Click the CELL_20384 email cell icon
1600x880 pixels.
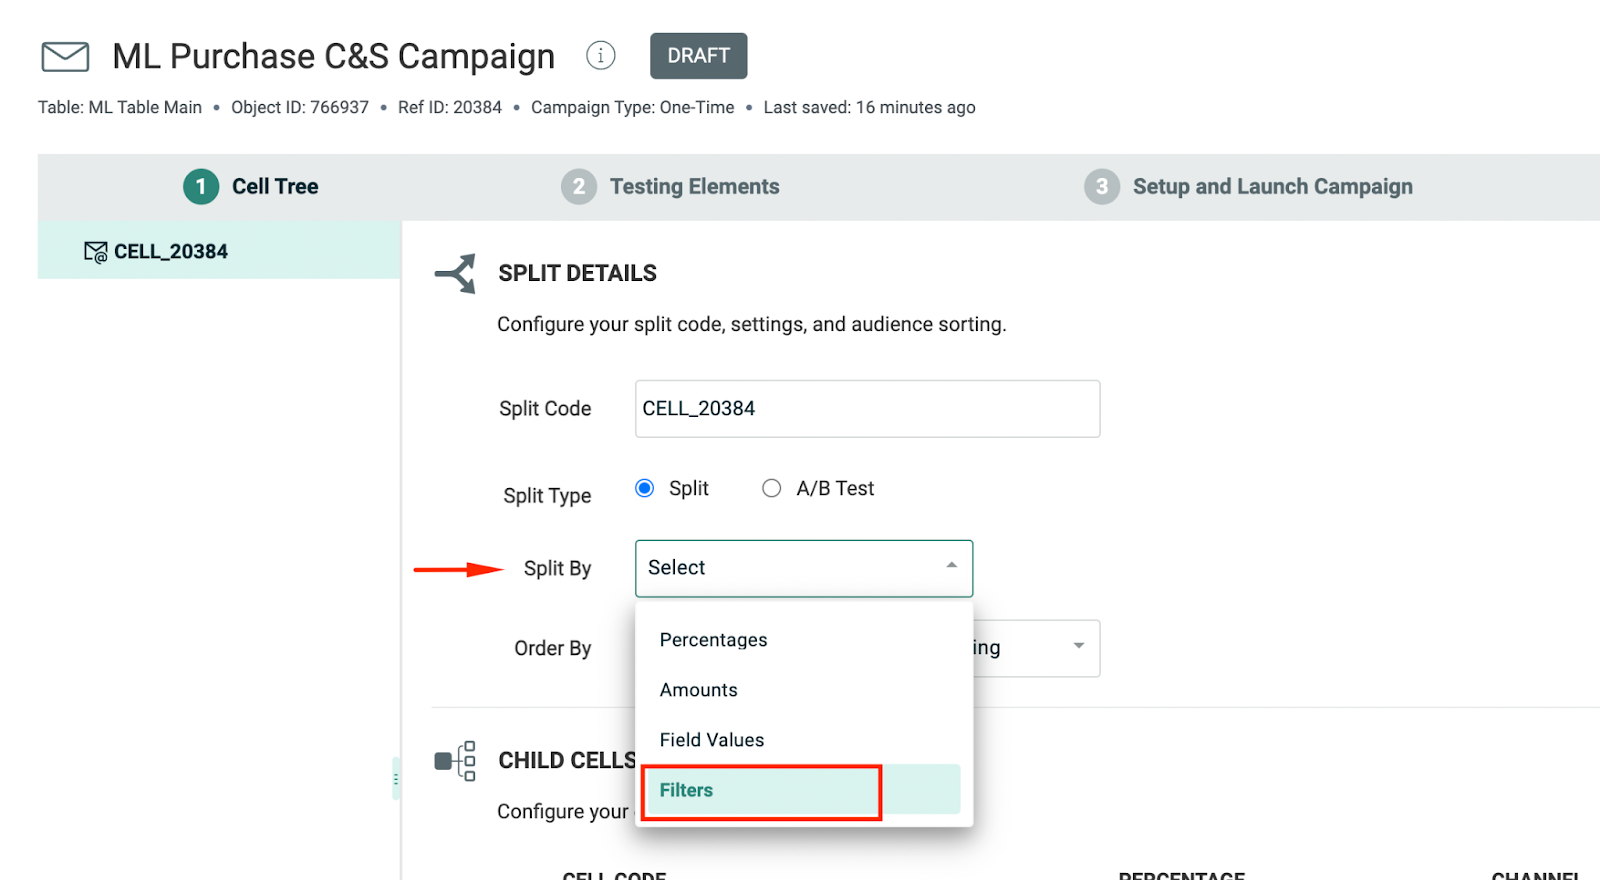95,252
